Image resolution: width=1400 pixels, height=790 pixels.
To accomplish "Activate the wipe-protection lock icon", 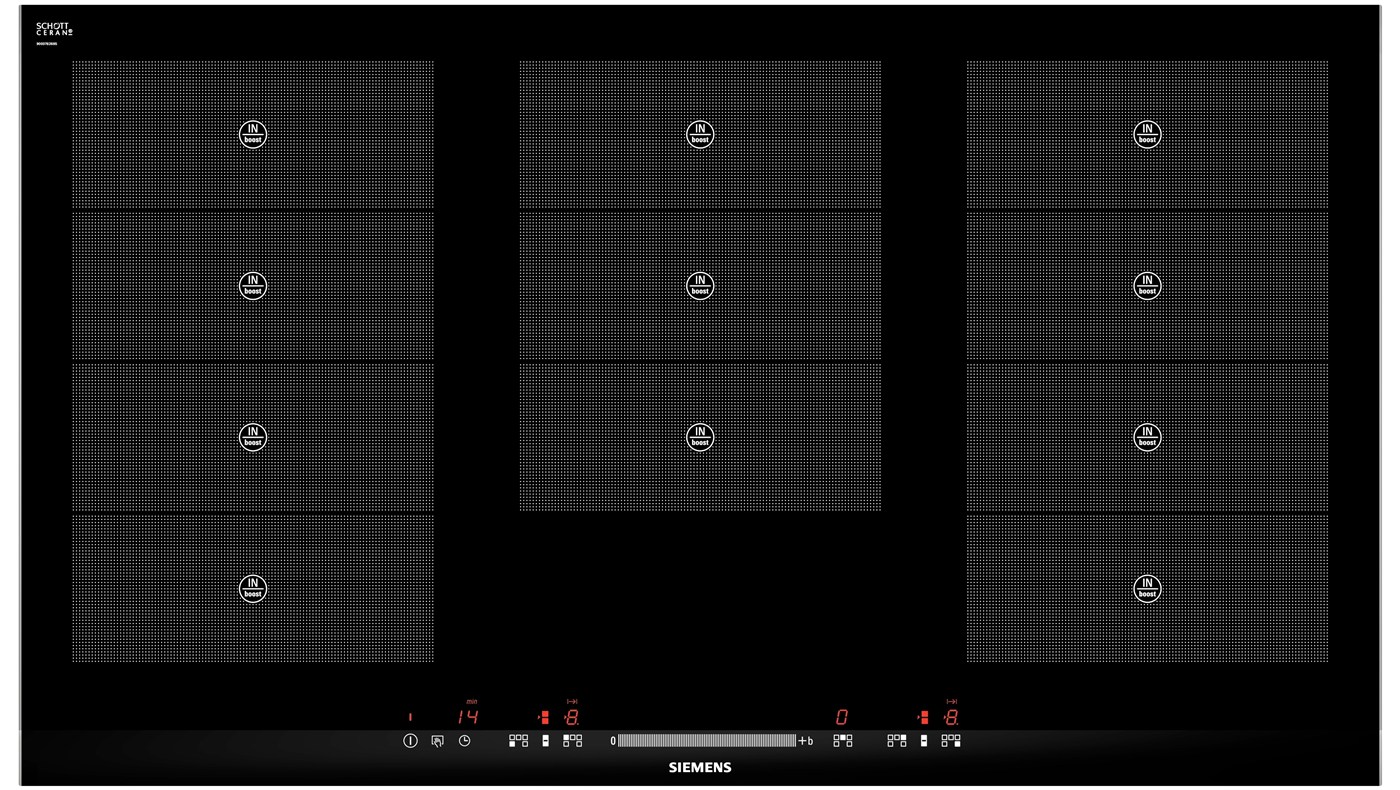I will (x=437, y=741).
